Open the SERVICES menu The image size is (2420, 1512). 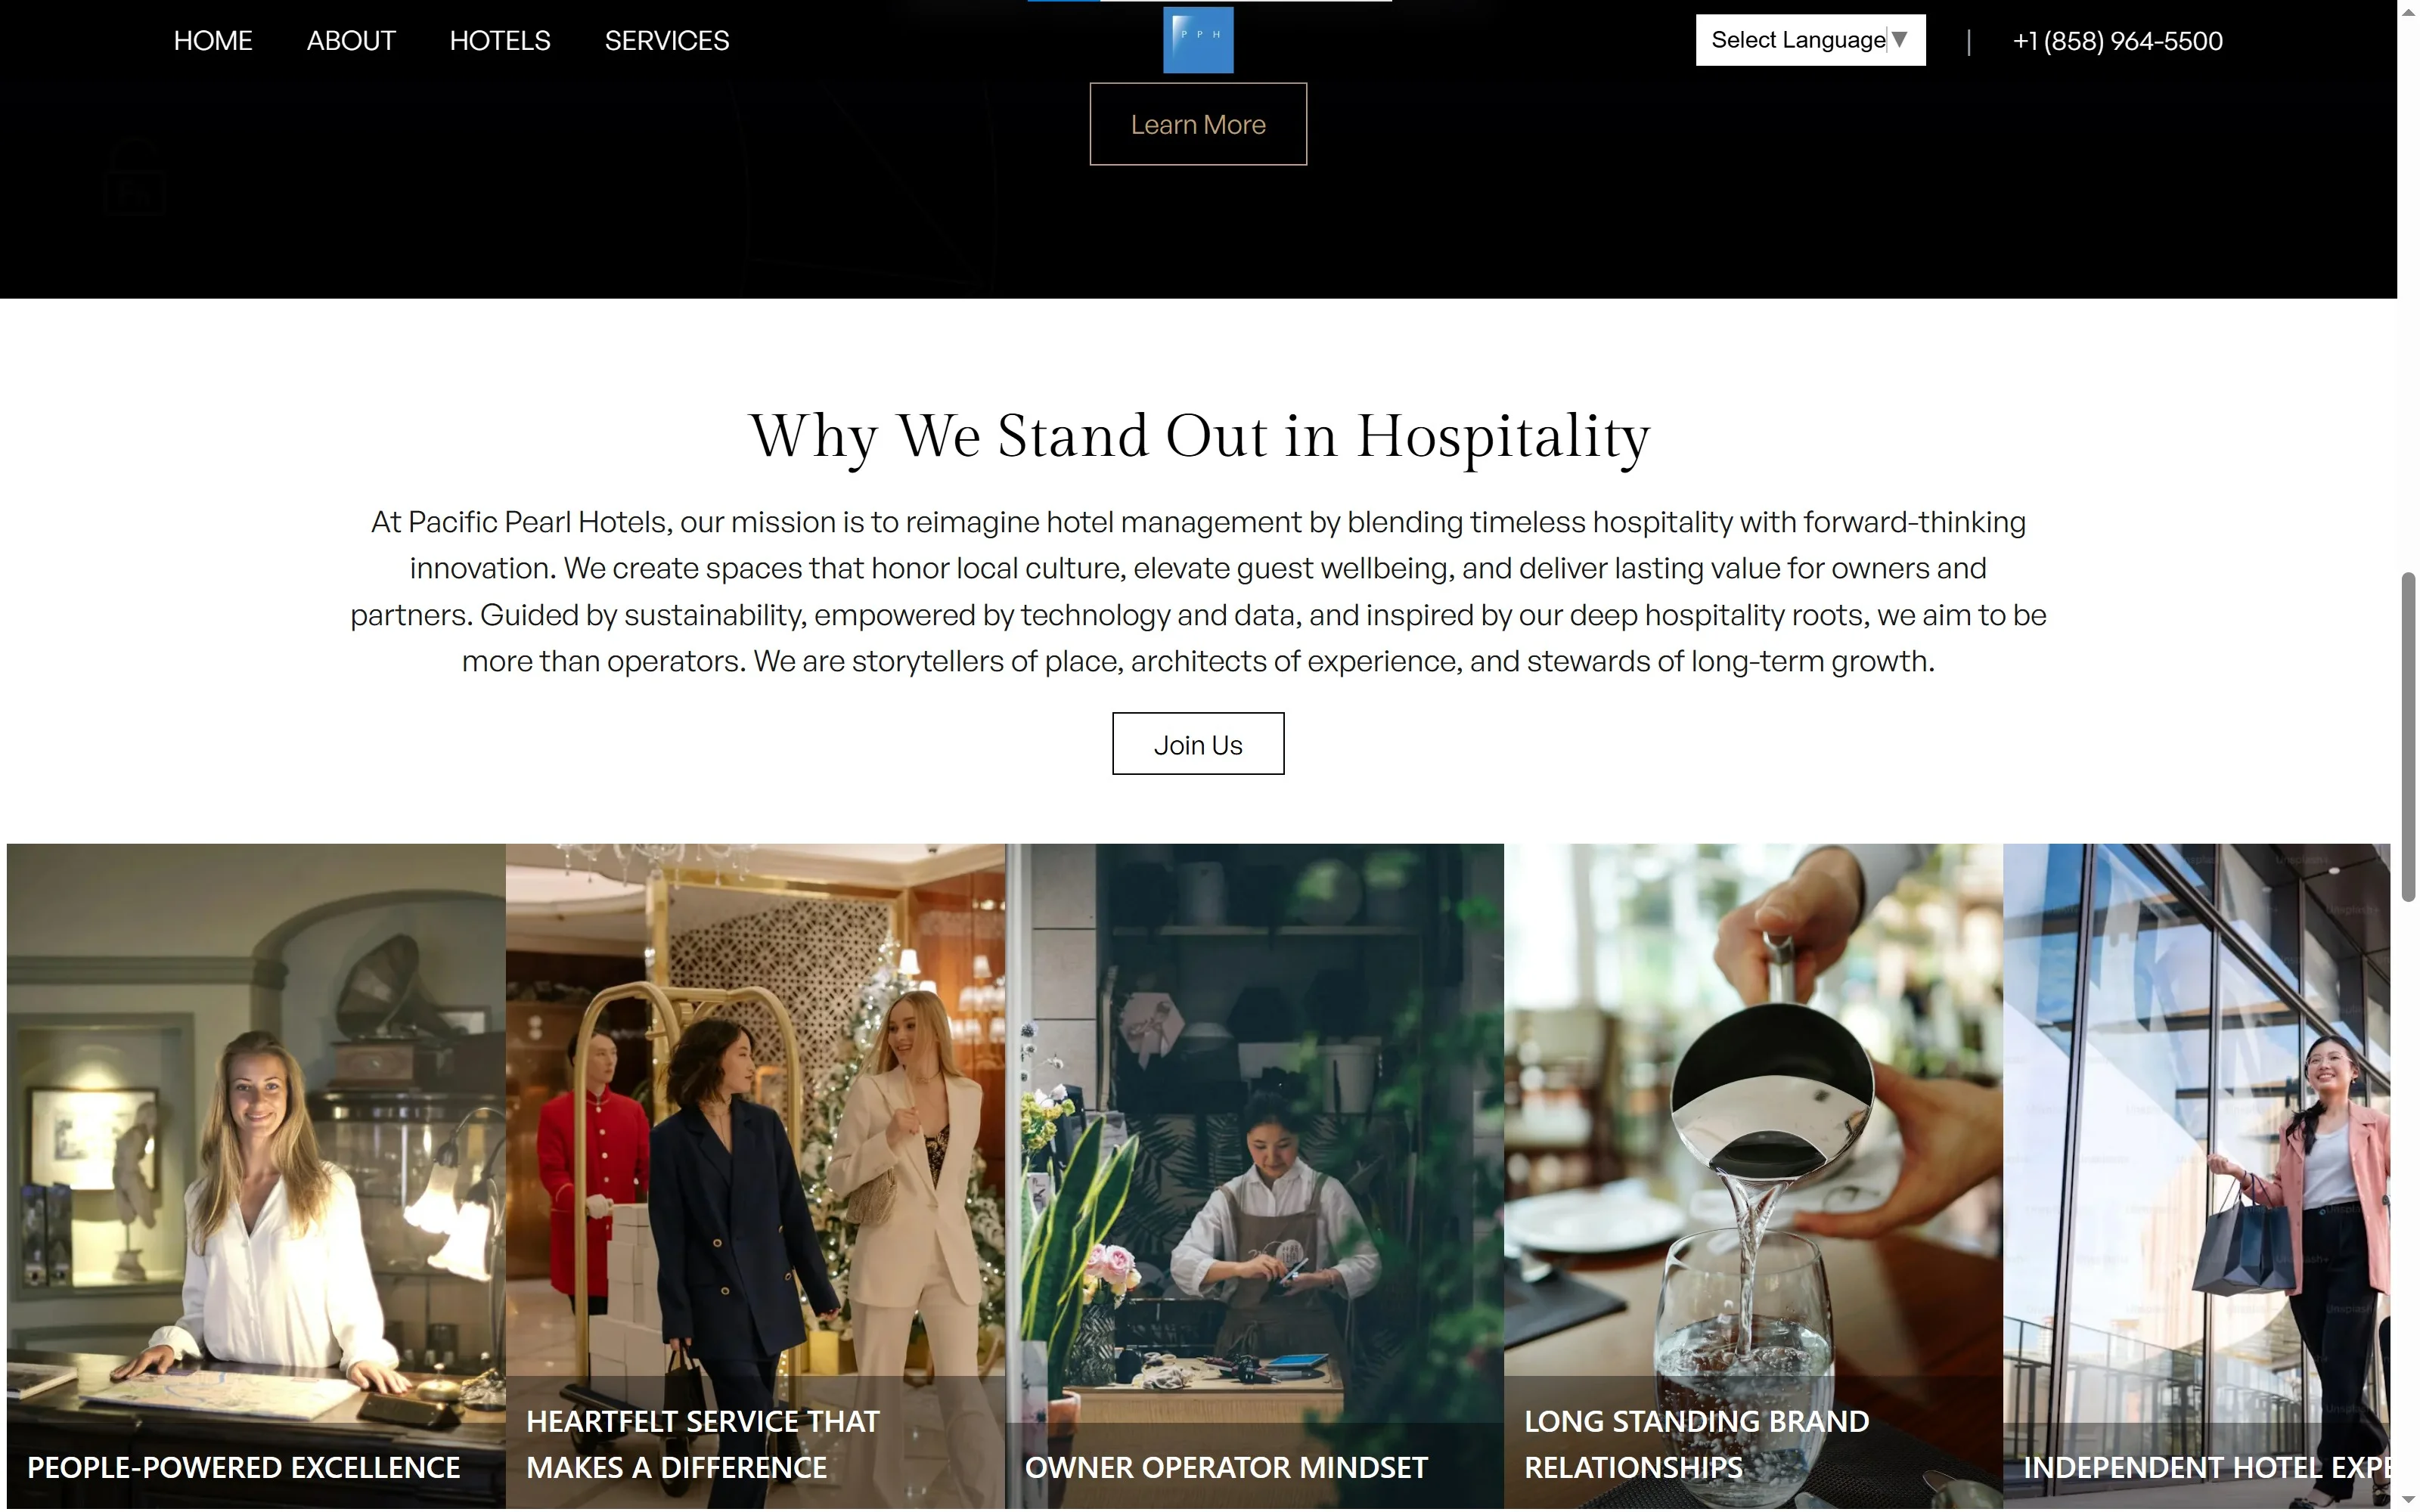pos(667,41)
